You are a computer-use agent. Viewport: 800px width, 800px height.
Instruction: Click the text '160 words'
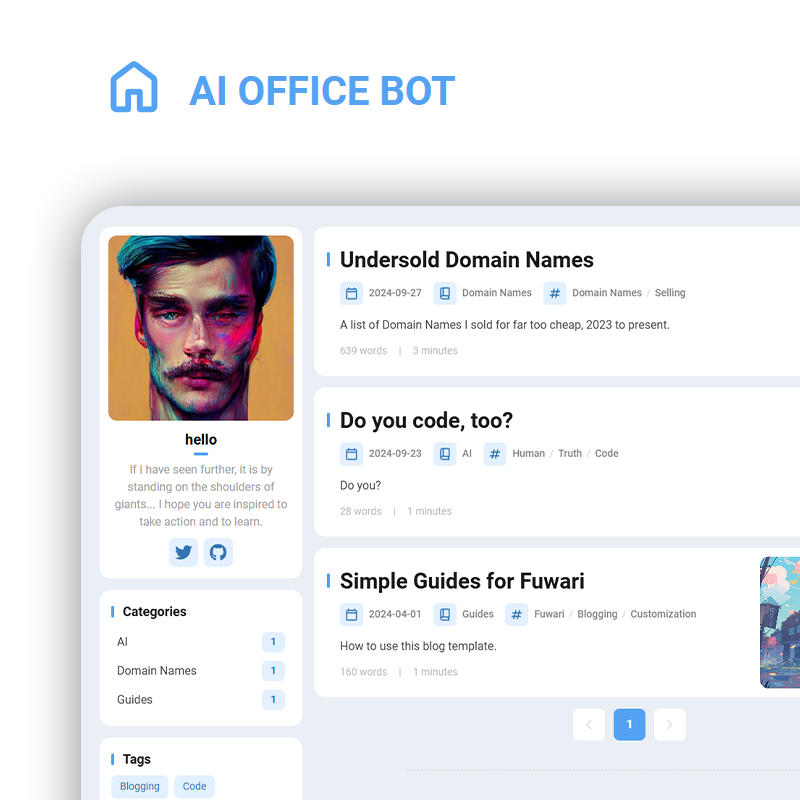(x=364, y=672)
